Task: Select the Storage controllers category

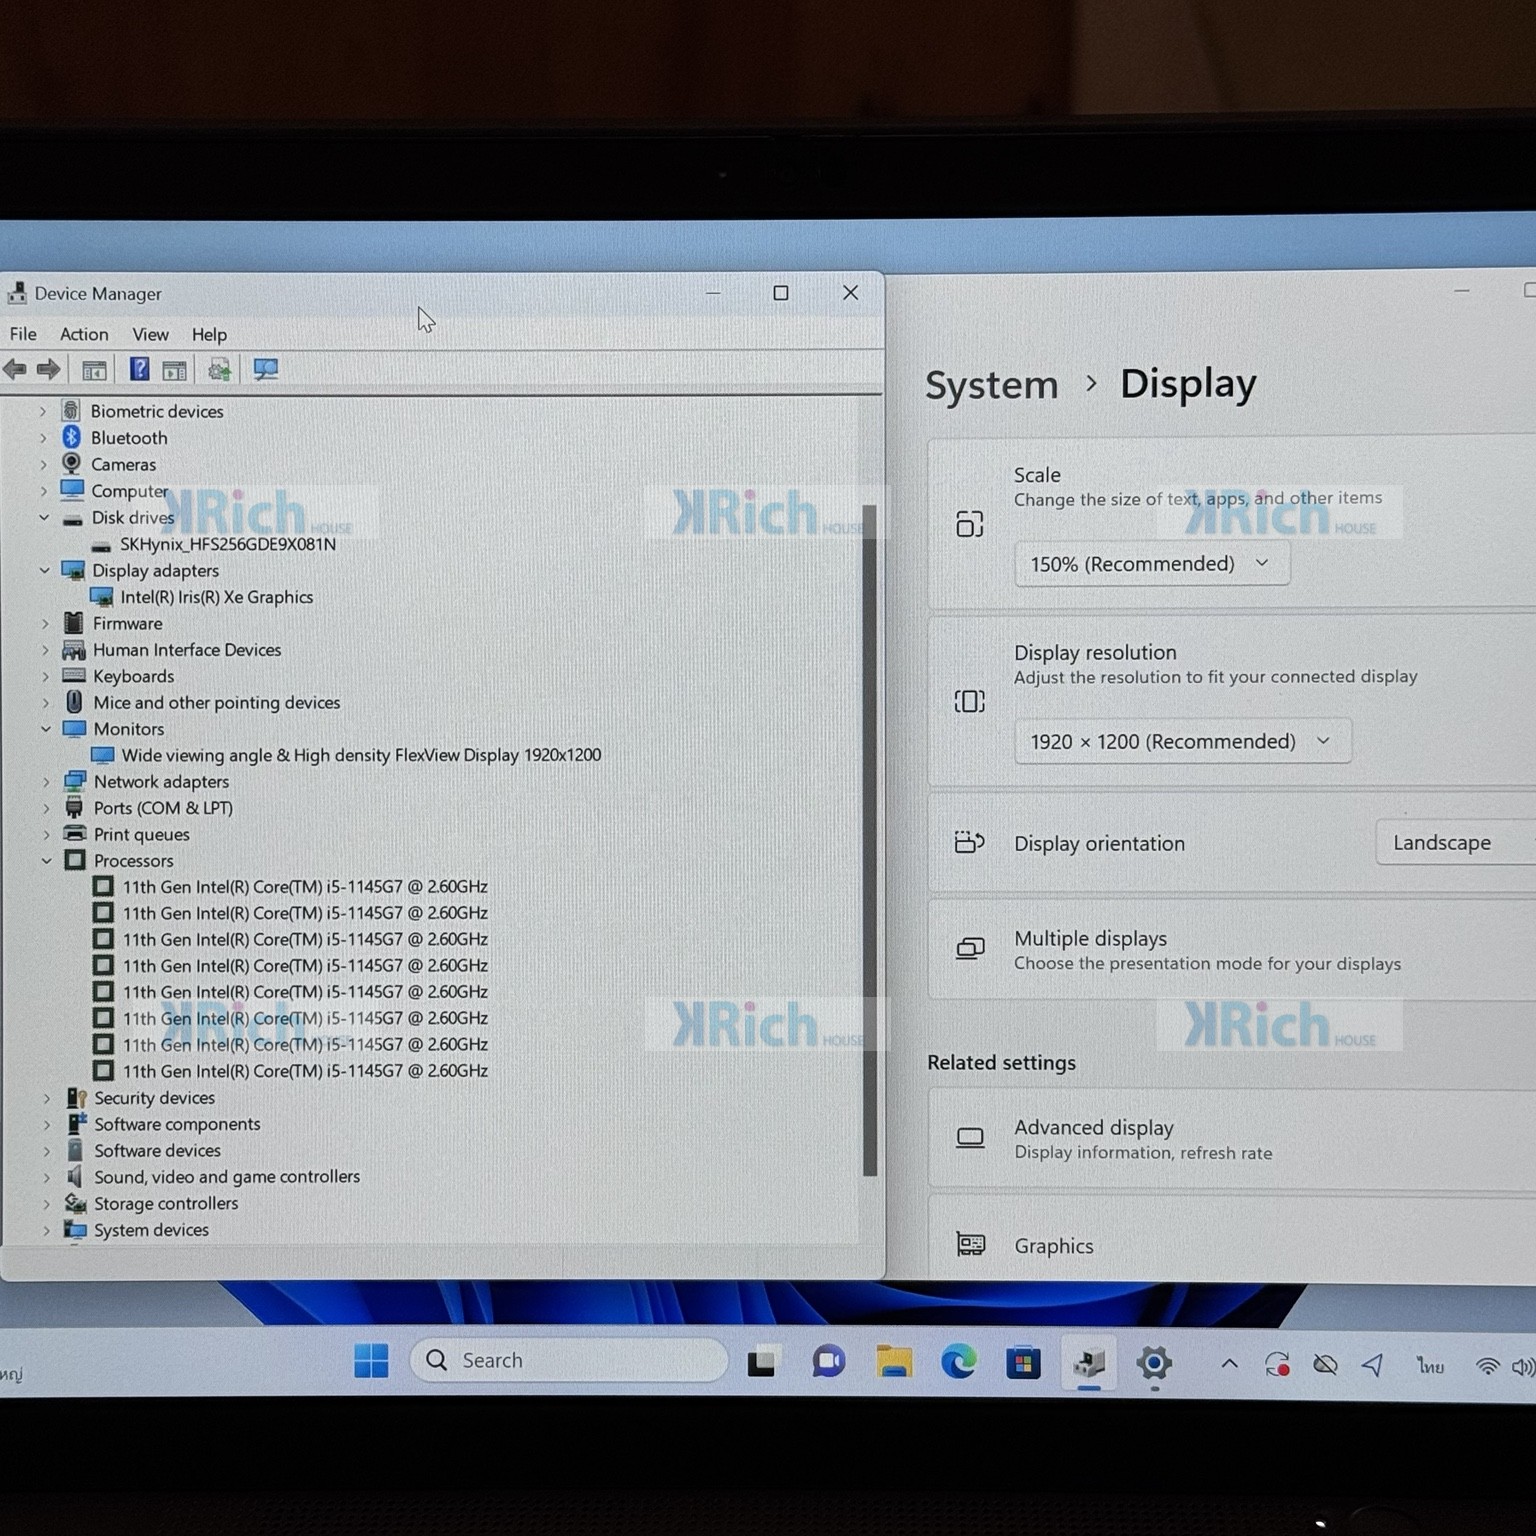Action: click(x=166, y=1204)
